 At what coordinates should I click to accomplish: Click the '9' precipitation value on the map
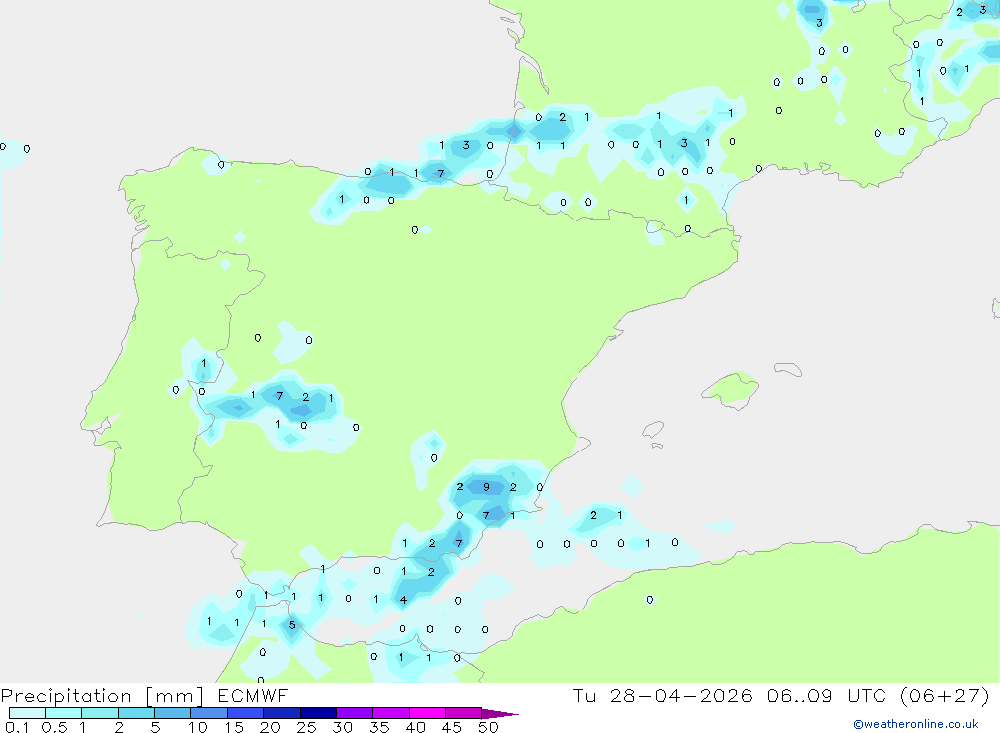coord(486,487)
